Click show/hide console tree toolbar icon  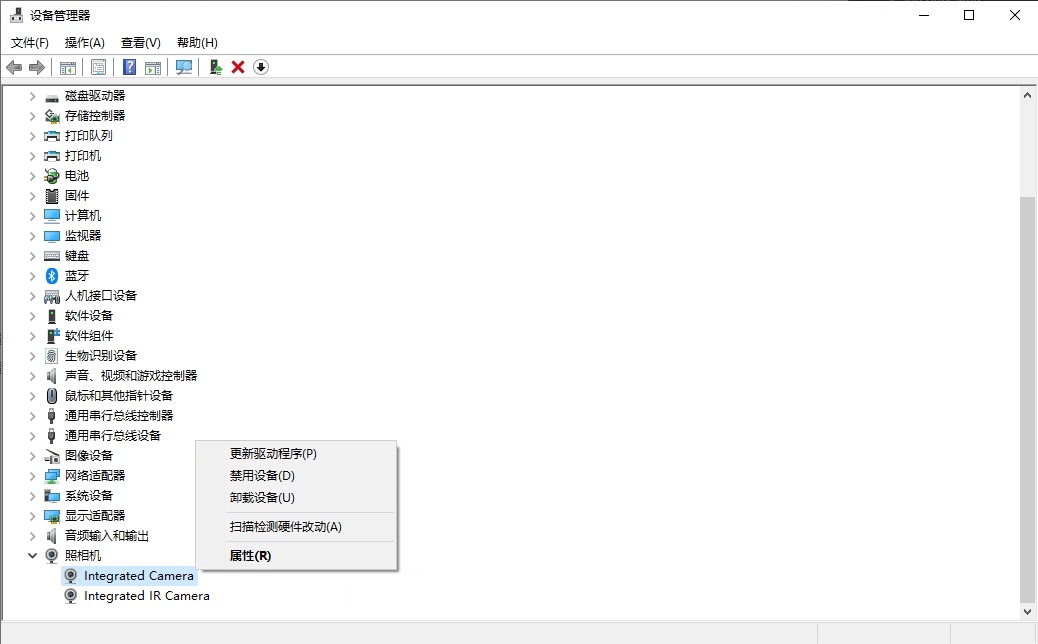[x=68, y=67]
